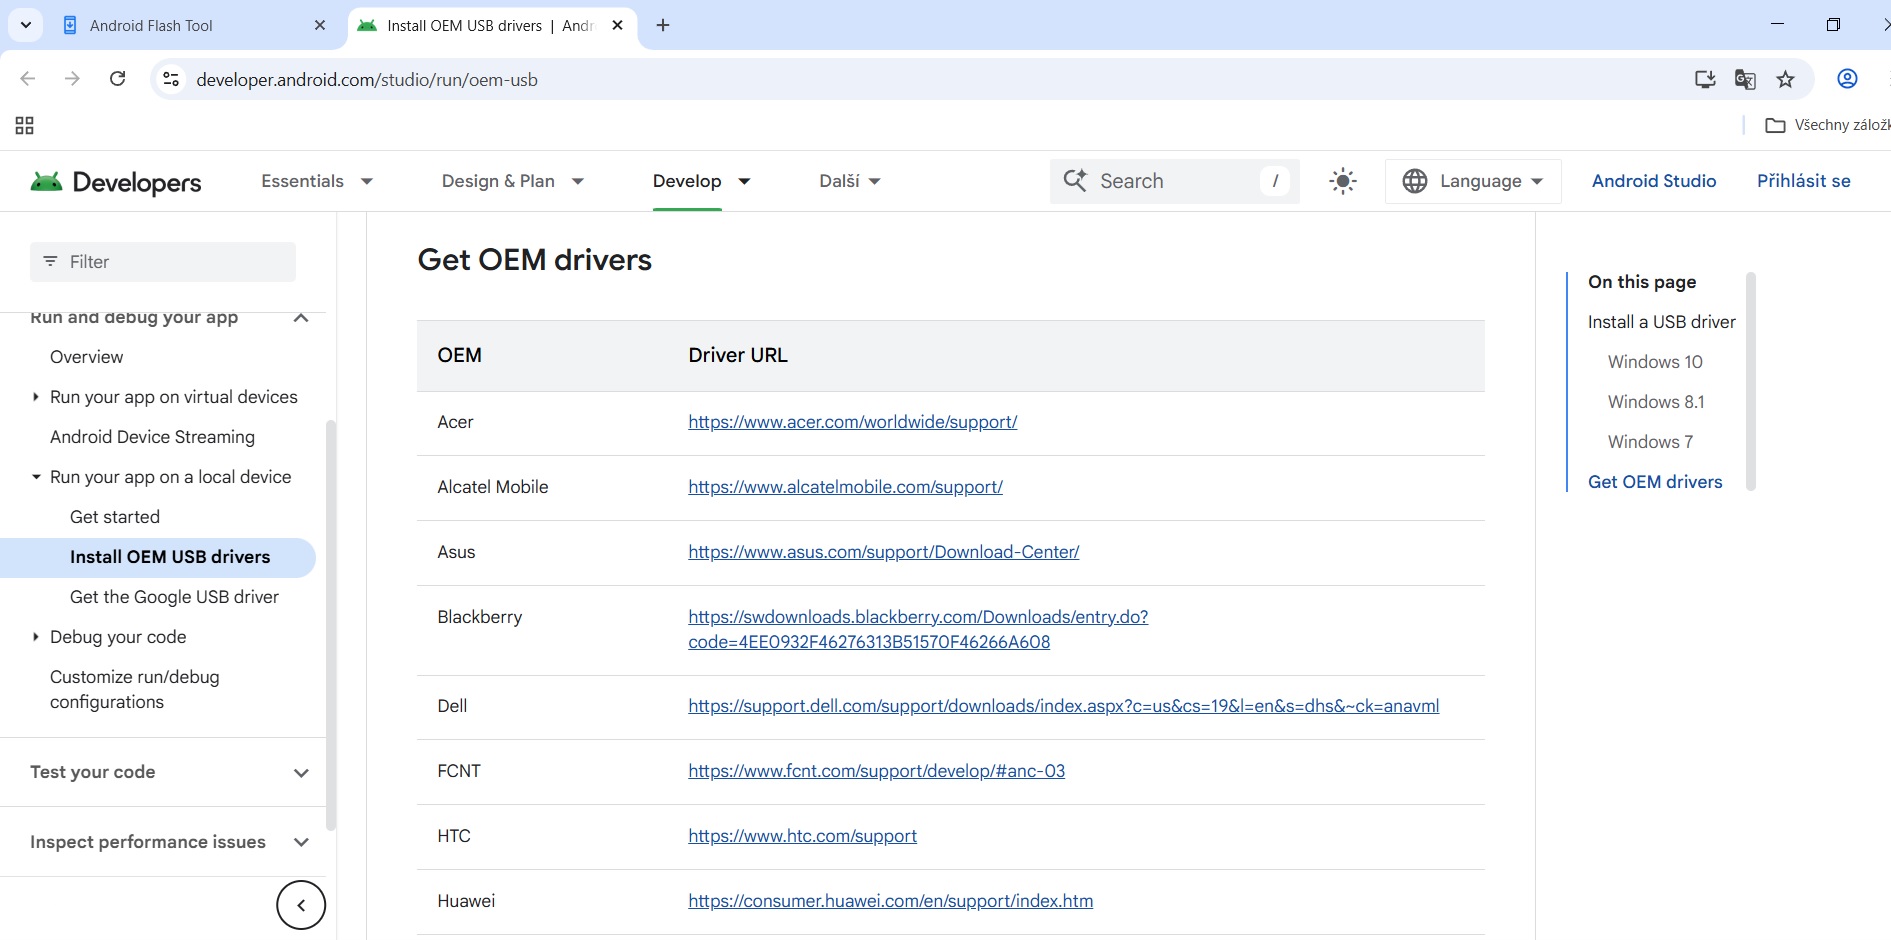
Task: Jump to Install a USB driver section
Action: pos(1661,322)
